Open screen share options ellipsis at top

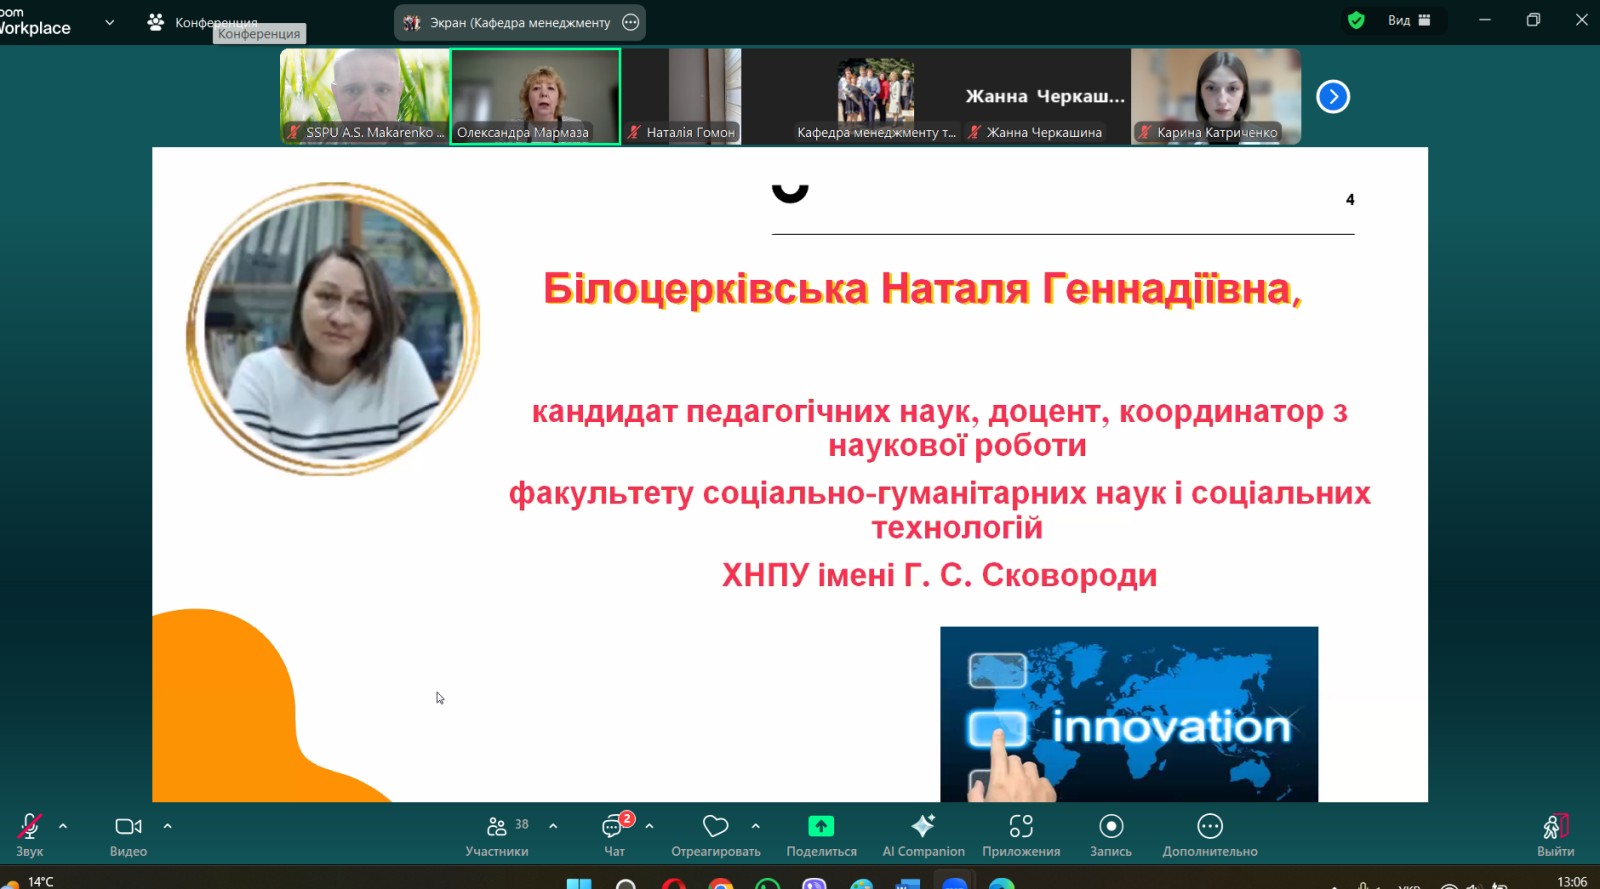click(630, 22)
